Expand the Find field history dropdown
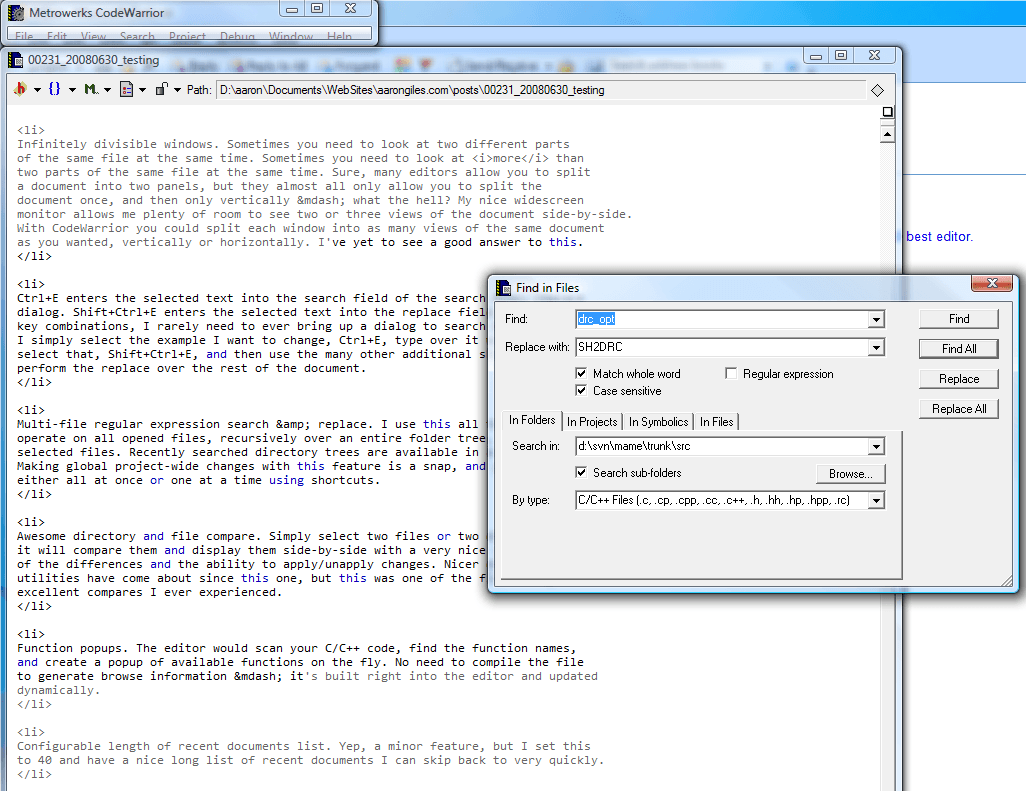The width and height of the screenshot is (1026, 791). point(876,320)
